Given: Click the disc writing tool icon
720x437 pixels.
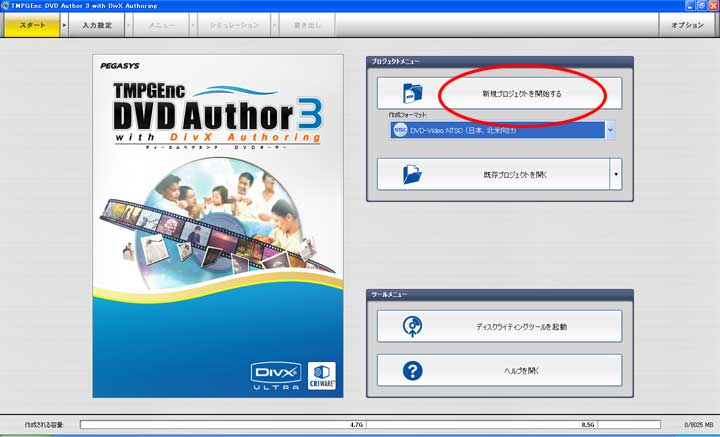Looking at the screenshot, I should click(412, 326).
